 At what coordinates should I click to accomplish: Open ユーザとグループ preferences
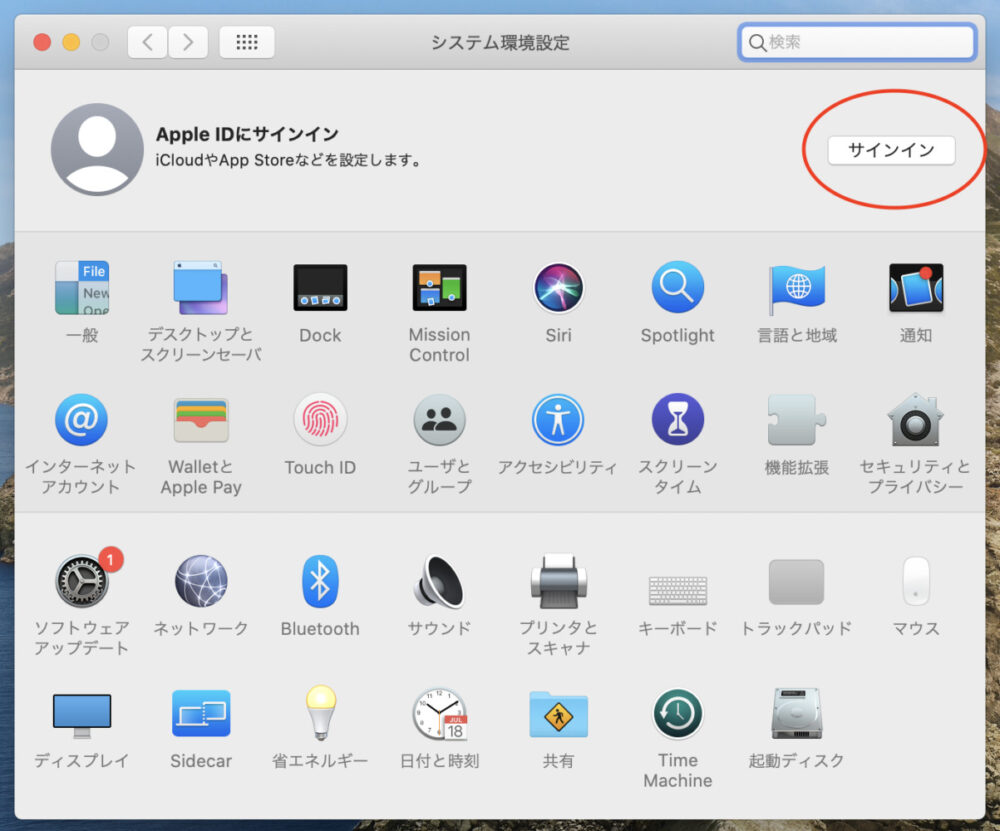[x=439, y=420]
